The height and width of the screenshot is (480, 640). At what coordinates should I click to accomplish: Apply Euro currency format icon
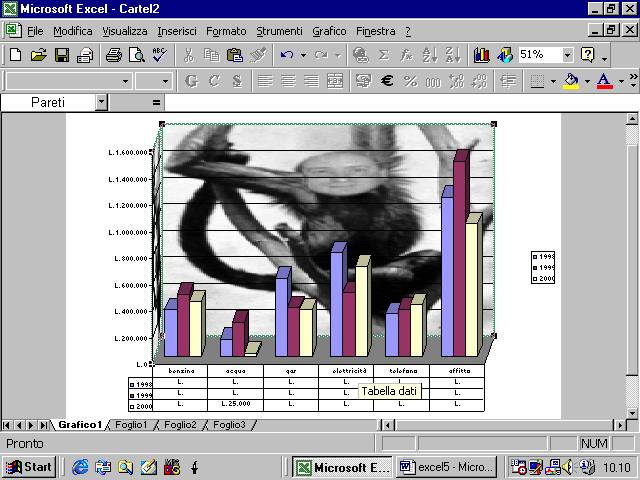386,81
